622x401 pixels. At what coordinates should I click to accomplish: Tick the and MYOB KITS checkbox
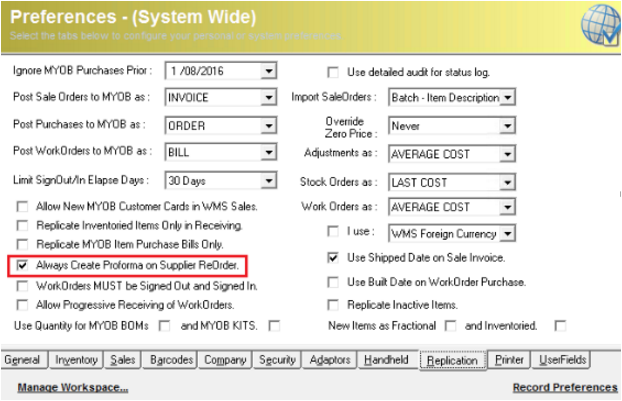pos(274,326)
